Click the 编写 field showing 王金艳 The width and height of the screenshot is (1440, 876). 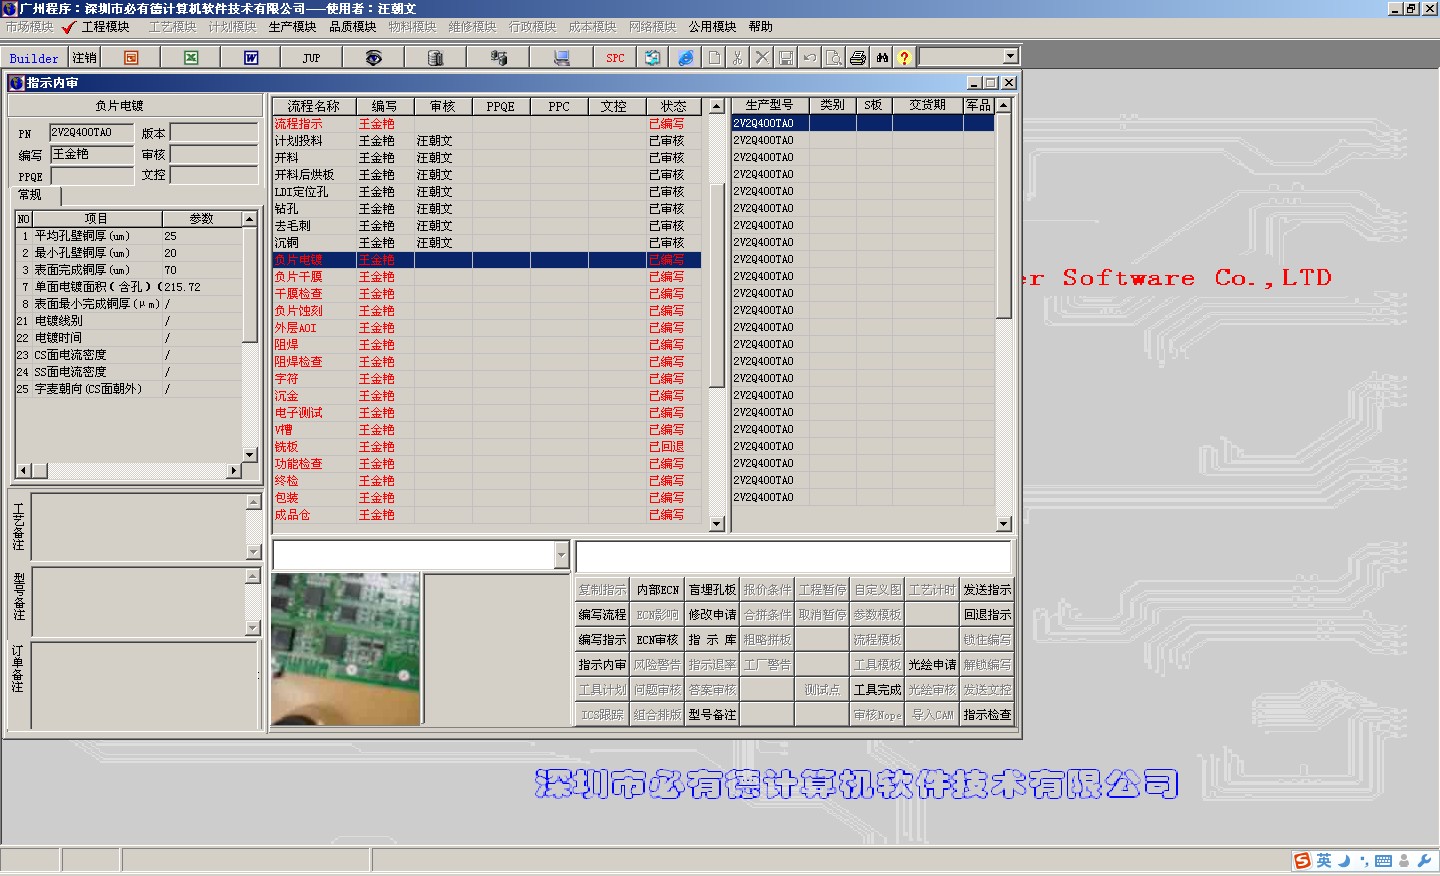(91, 154)
